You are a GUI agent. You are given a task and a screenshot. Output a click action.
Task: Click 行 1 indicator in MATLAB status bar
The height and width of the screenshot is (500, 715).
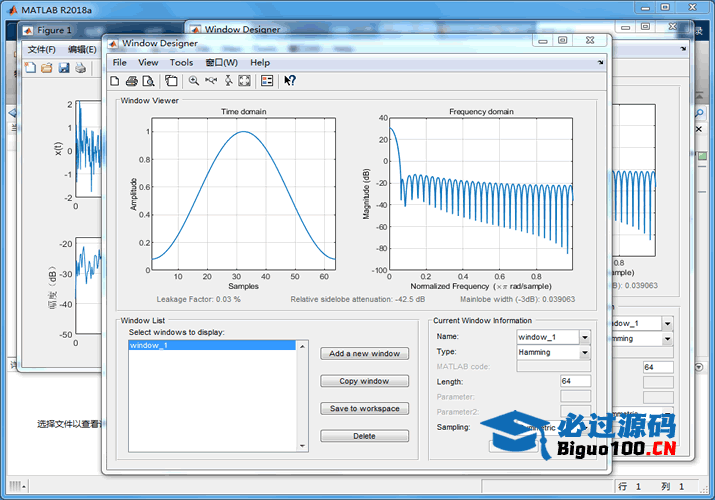click(x=629, y=487)
